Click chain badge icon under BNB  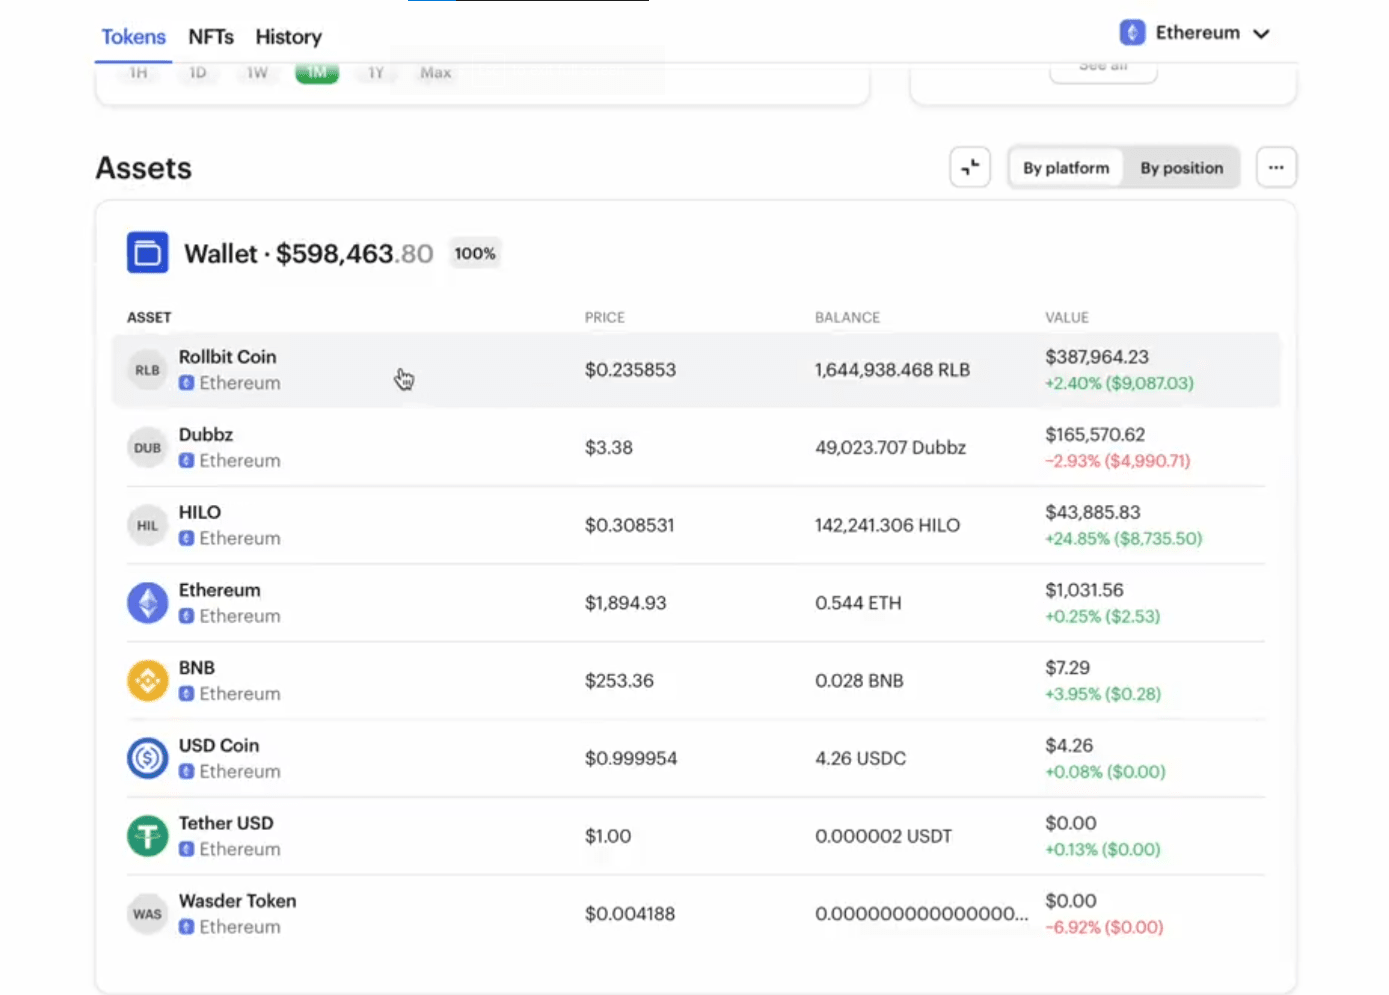[186, 694]
